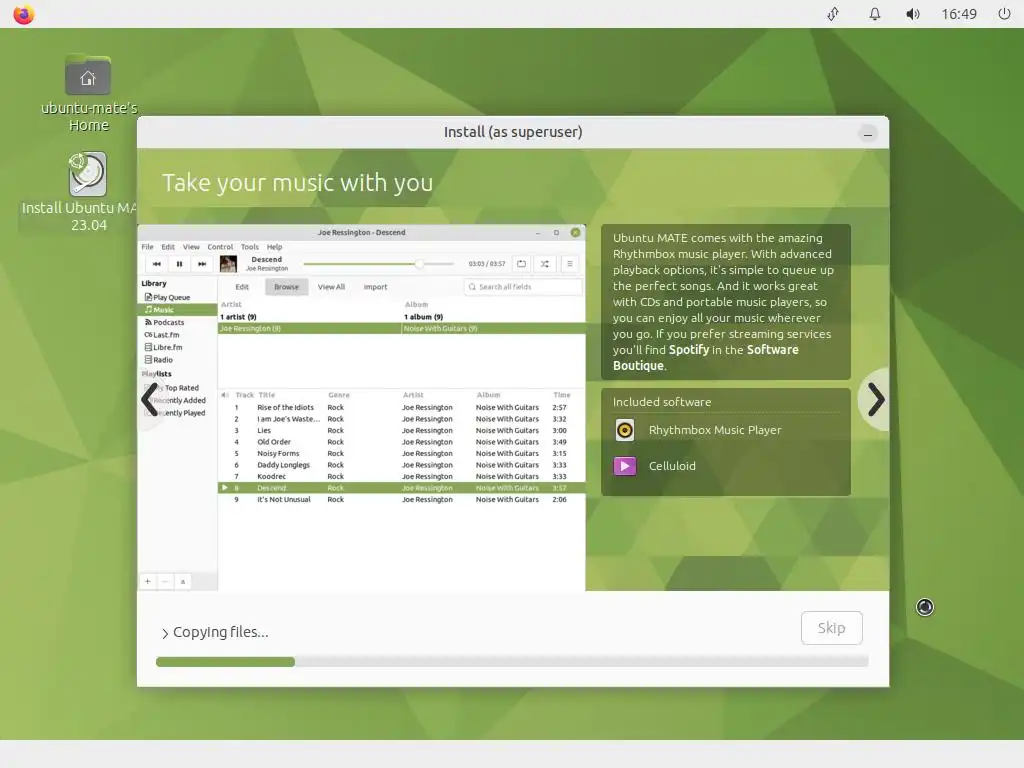Click the 'Daddy Longlegs' track row

[401, 465]
